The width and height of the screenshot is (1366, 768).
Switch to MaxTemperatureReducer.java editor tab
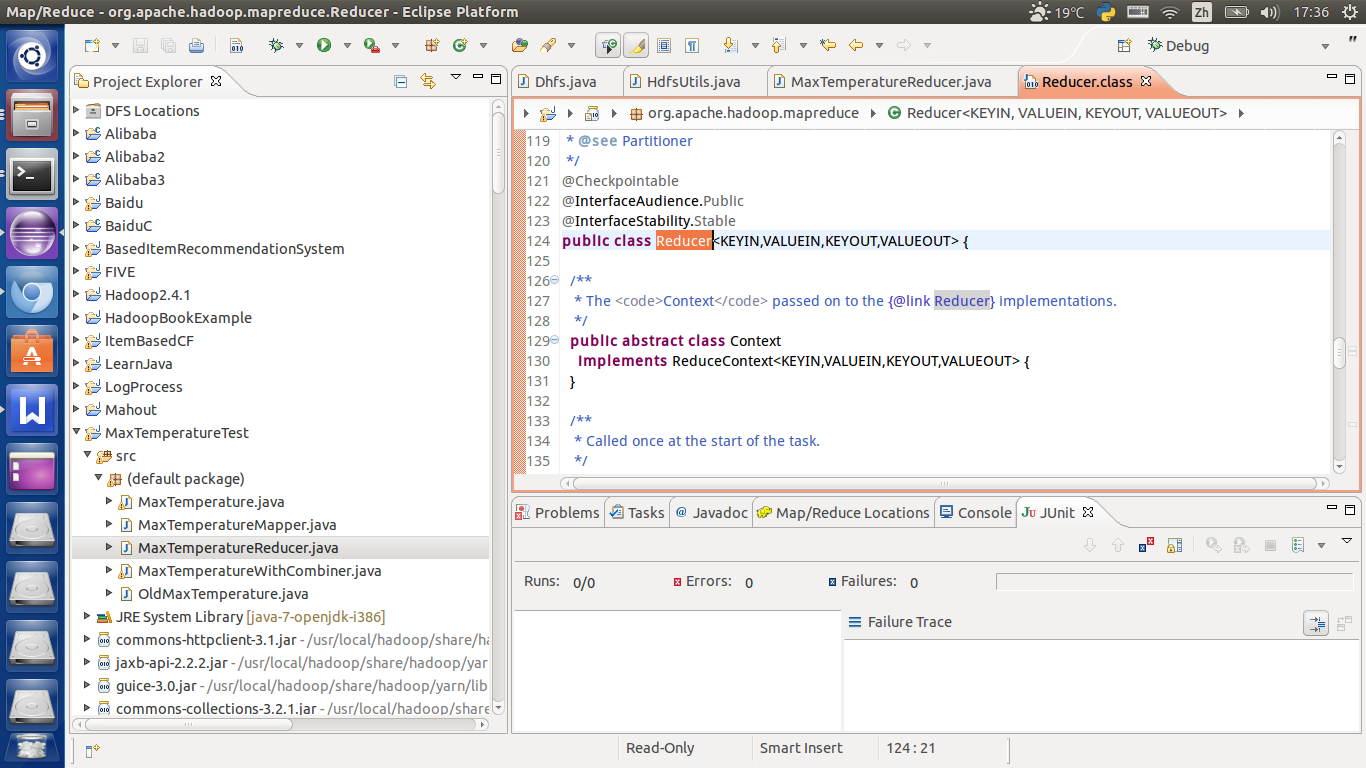(891, 82)
